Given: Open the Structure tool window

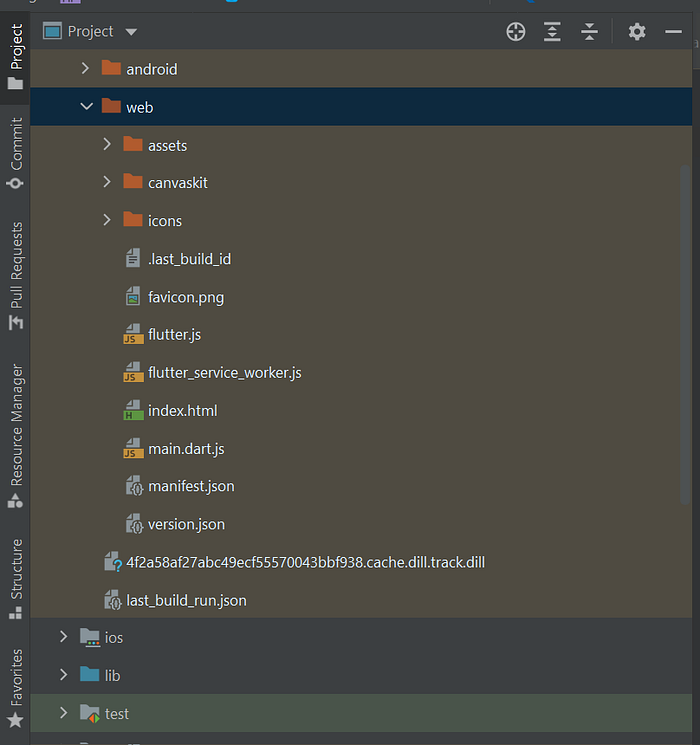Looking at the screenshot, I should tap(15, 579).
